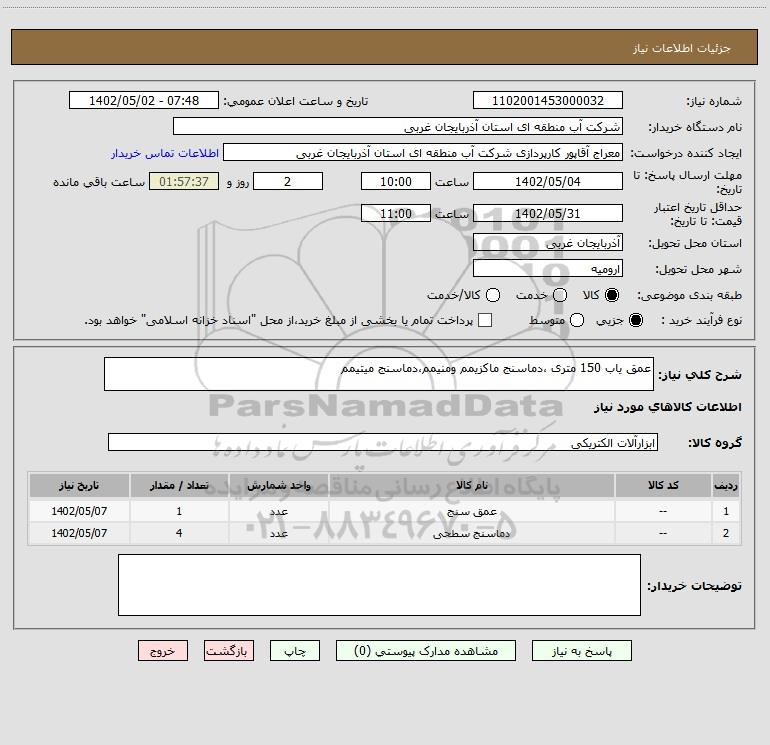Click the general need description text box
This screenshot has height=745, width=770.
(379, 374)
